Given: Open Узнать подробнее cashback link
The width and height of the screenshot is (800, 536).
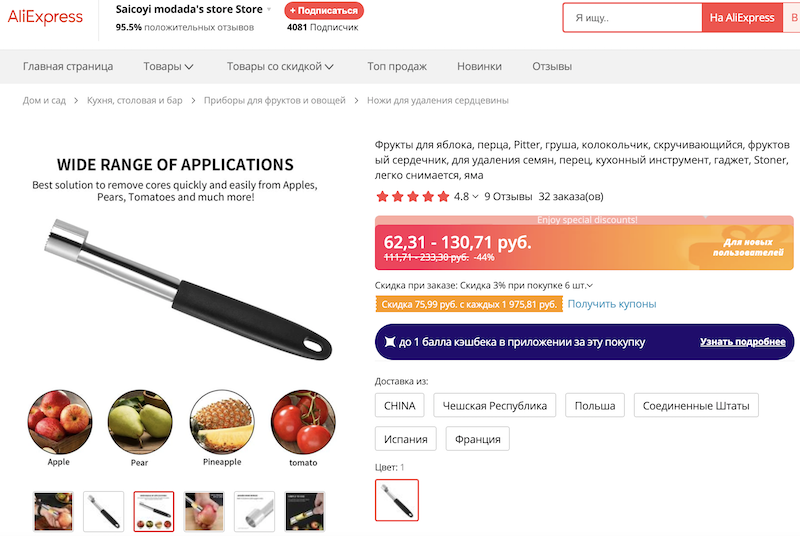Looking at the screenshot, I should (742, 342).
